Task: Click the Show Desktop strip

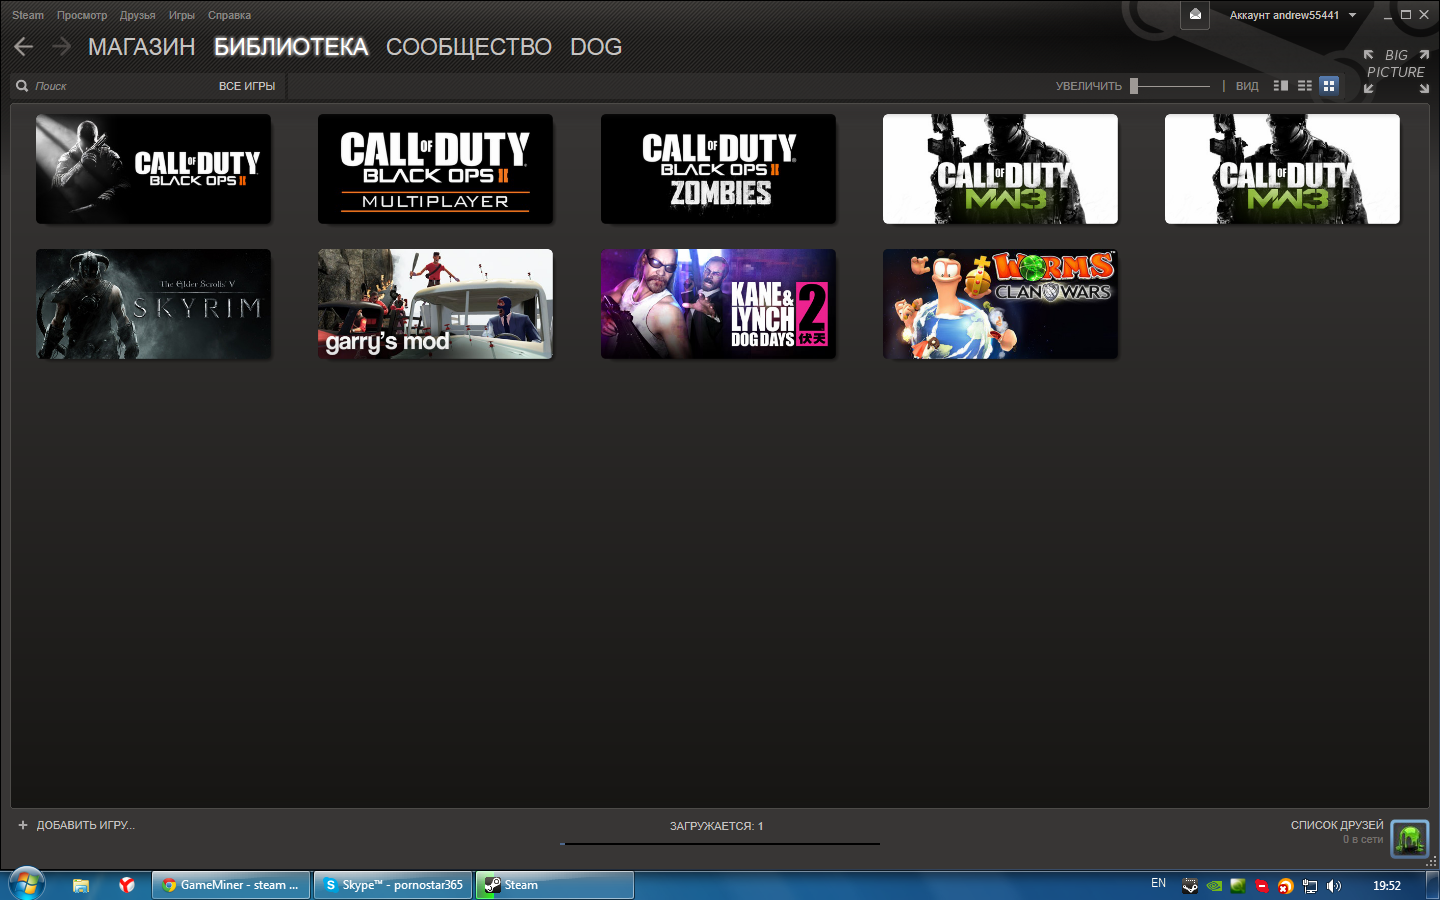Action: pos(1433,885)
